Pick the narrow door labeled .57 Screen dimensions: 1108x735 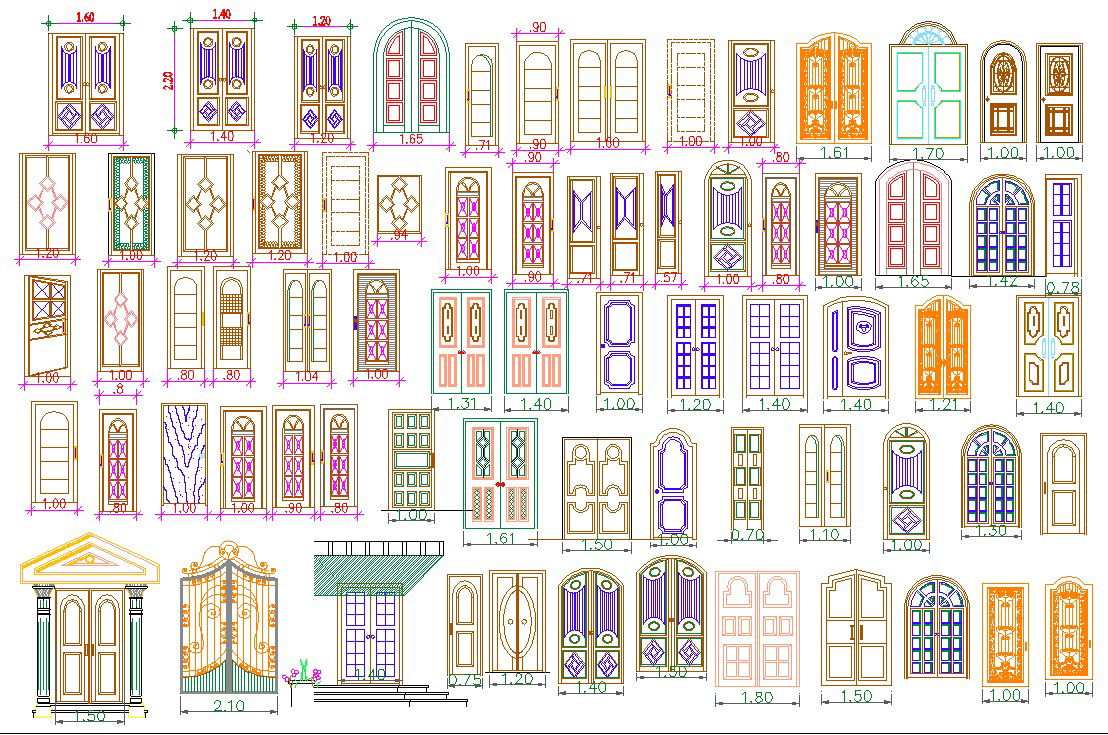pyautogui.click(x=668, y=222)
